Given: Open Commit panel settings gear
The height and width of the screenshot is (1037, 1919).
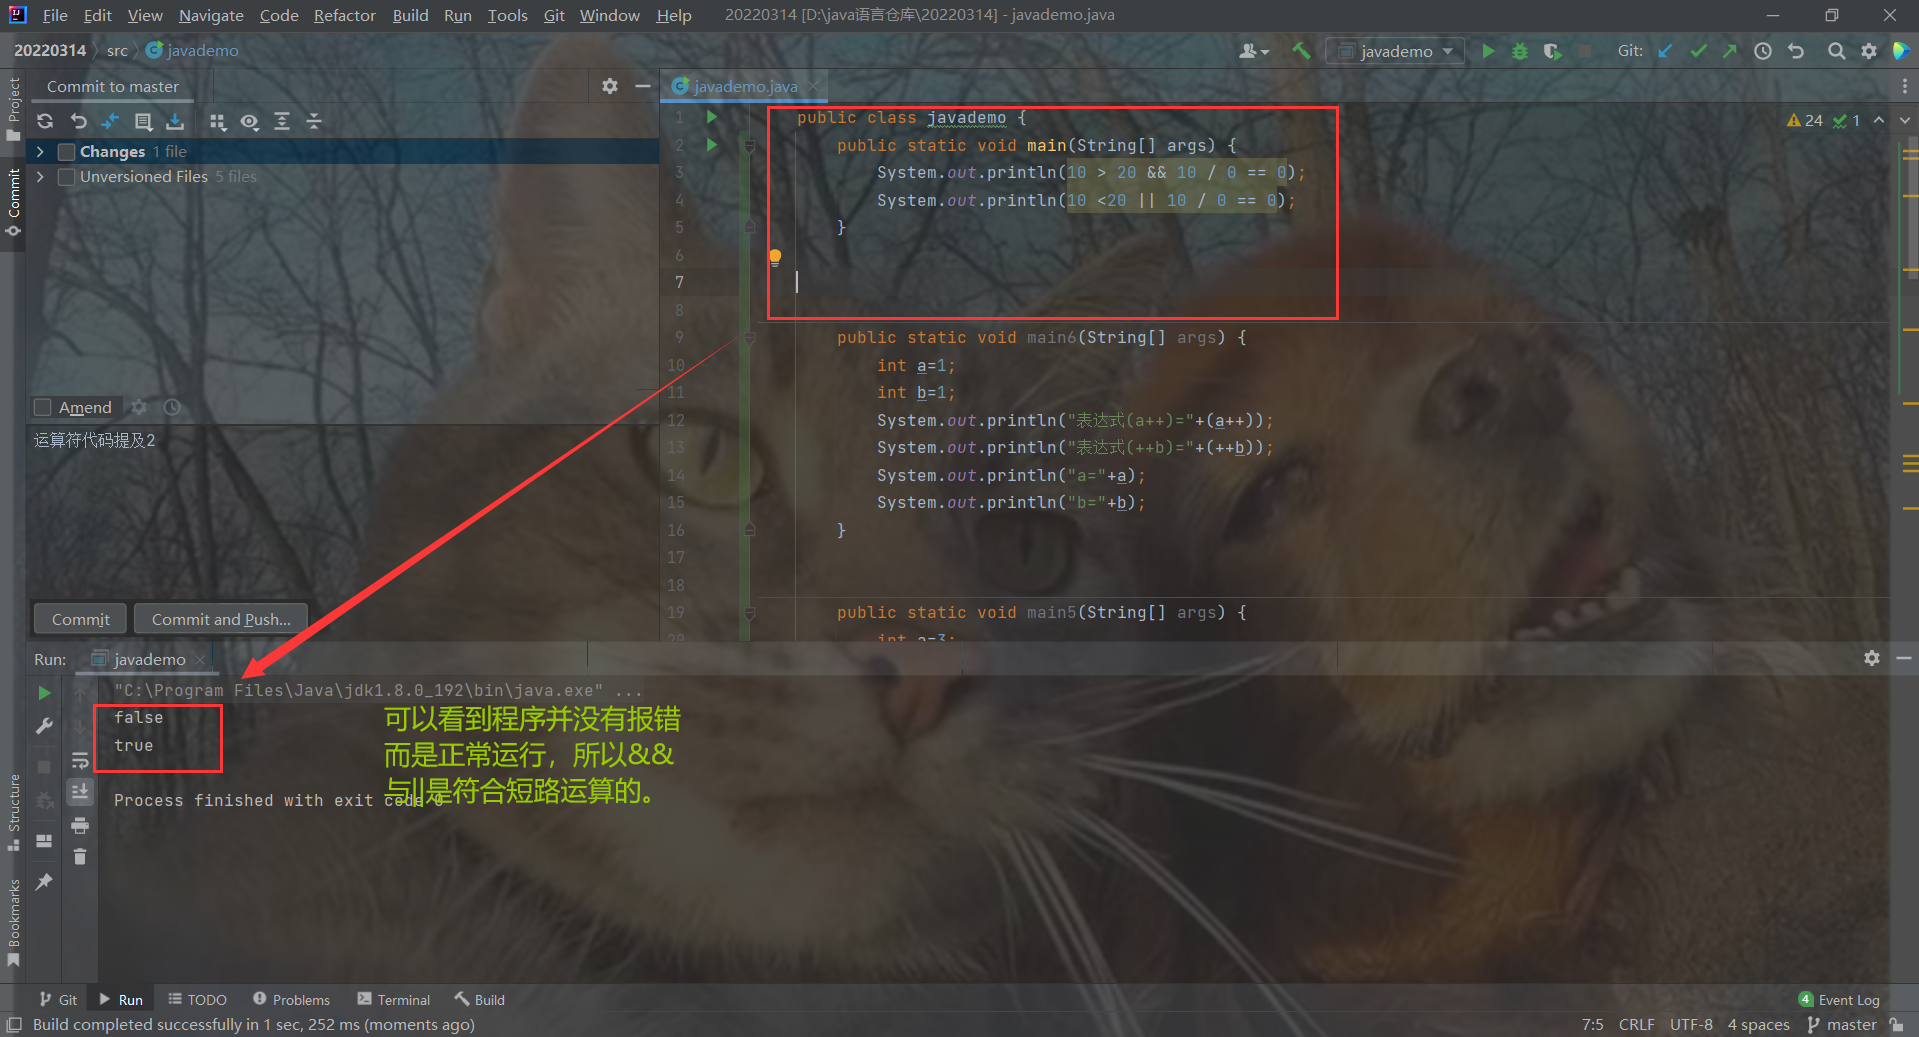Looking at the screenshot, I should tap(610, 86).
